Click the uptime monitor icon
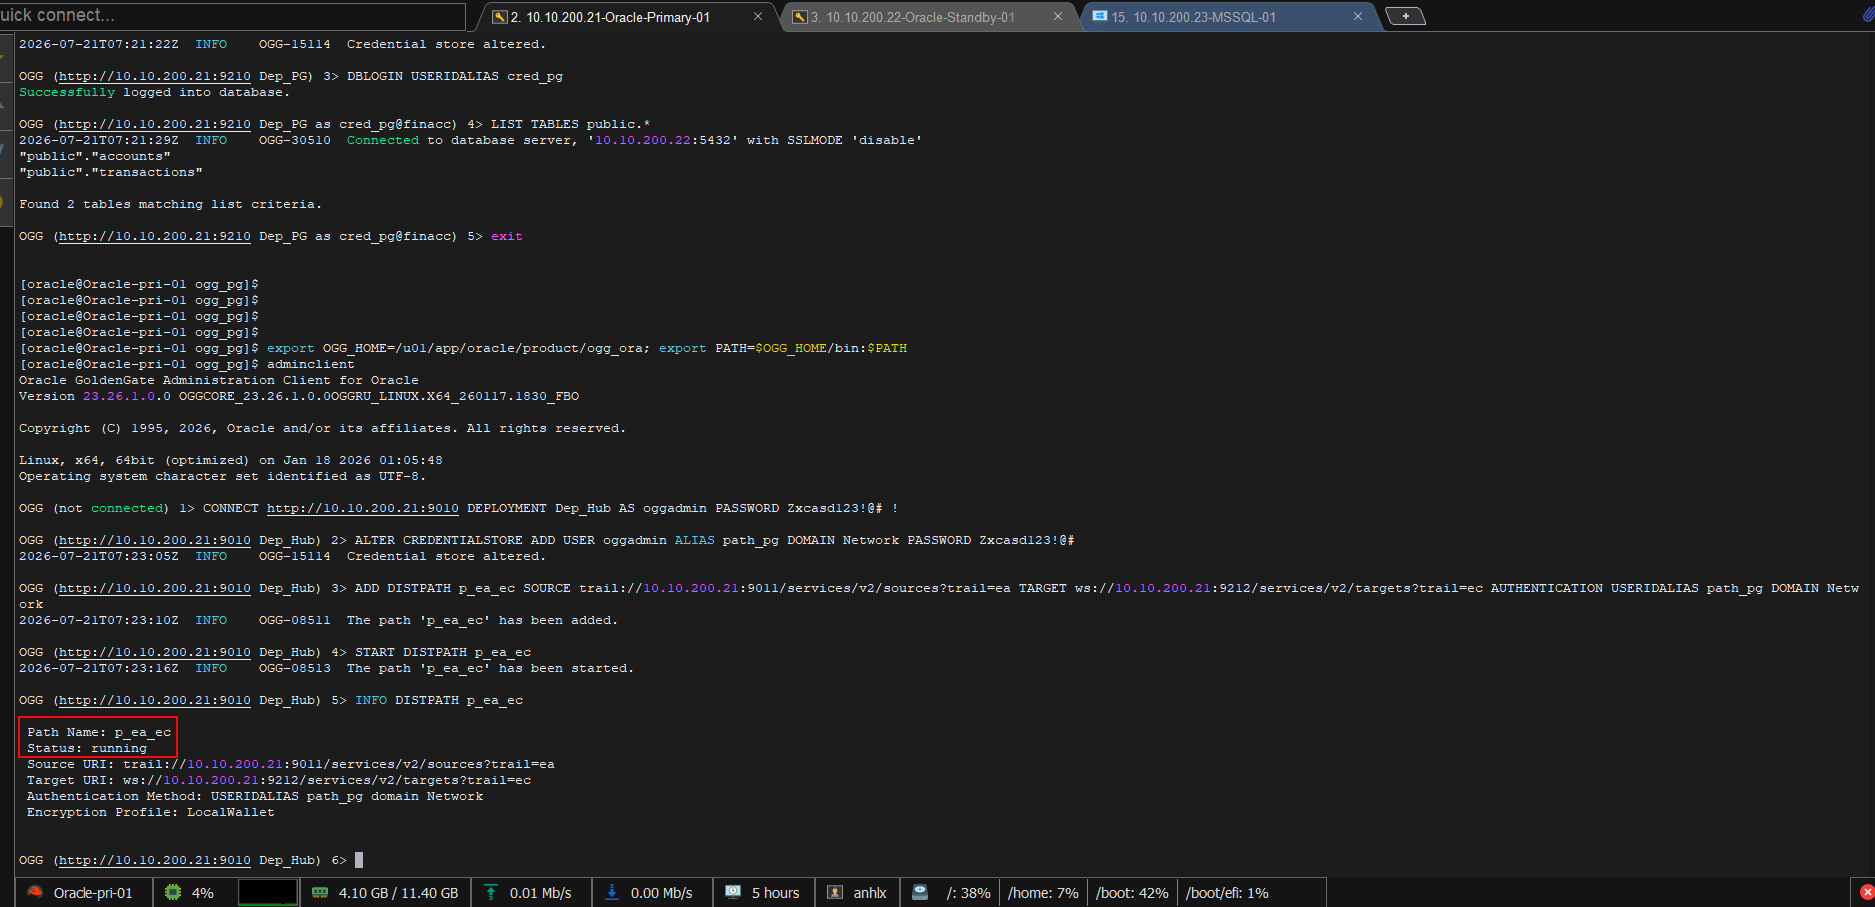Image resolution: width=1875 pixels, height=907 pixels. [x=733, y=892]
